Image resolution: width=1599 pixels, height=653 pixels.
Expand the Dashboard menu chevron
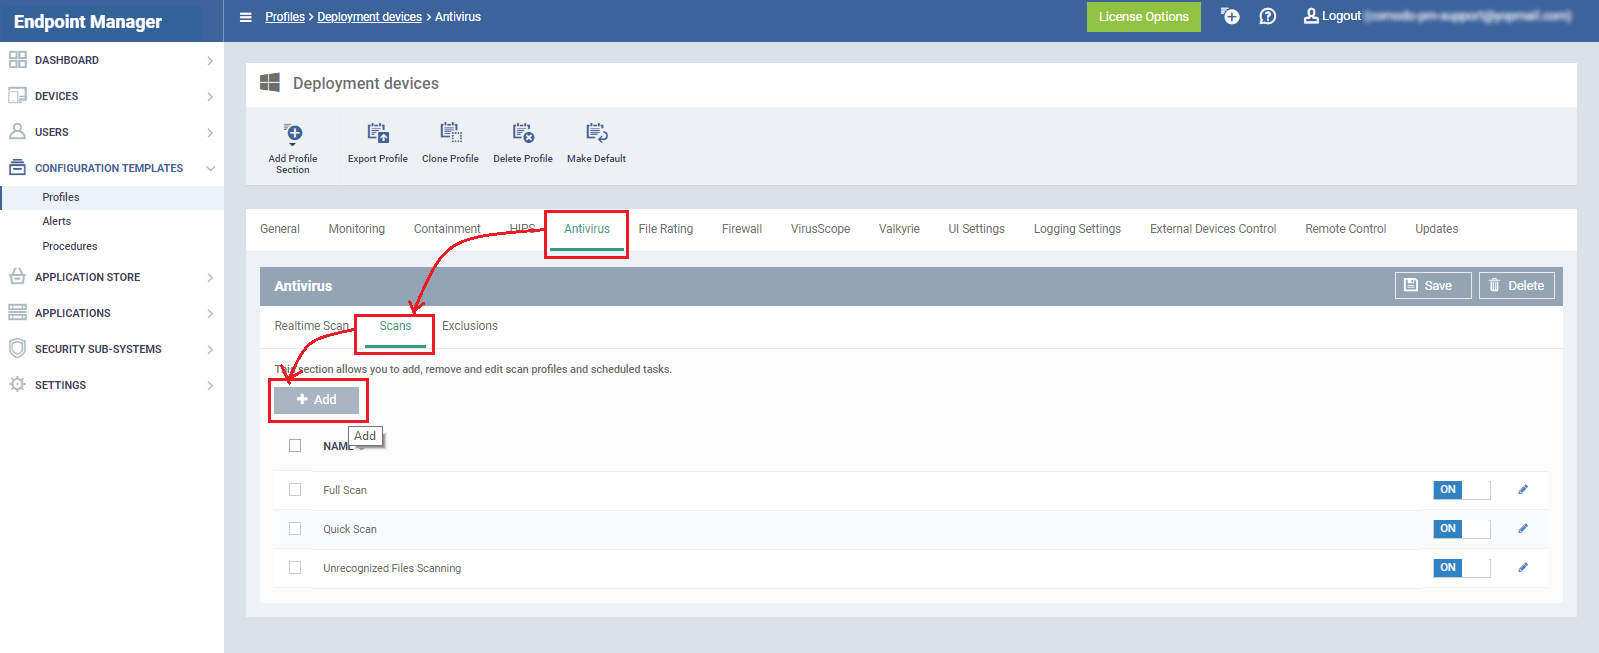point(210,61)
